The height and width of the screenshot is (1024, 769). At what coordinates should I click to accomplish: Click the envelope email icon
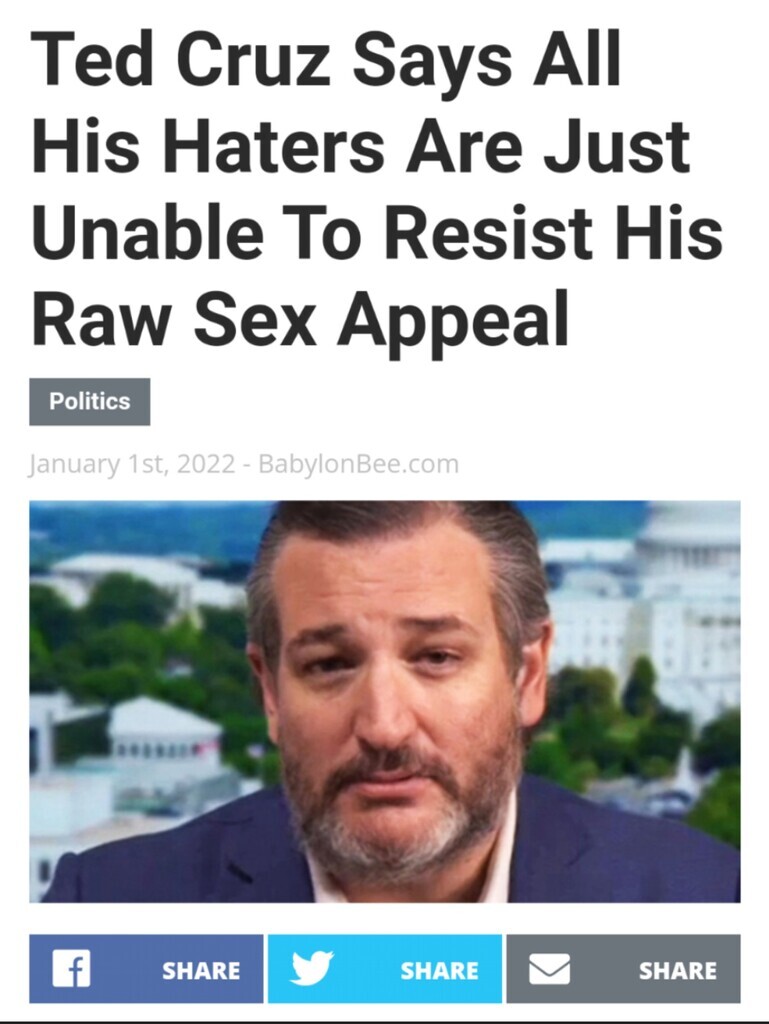[x=549, y=969]
